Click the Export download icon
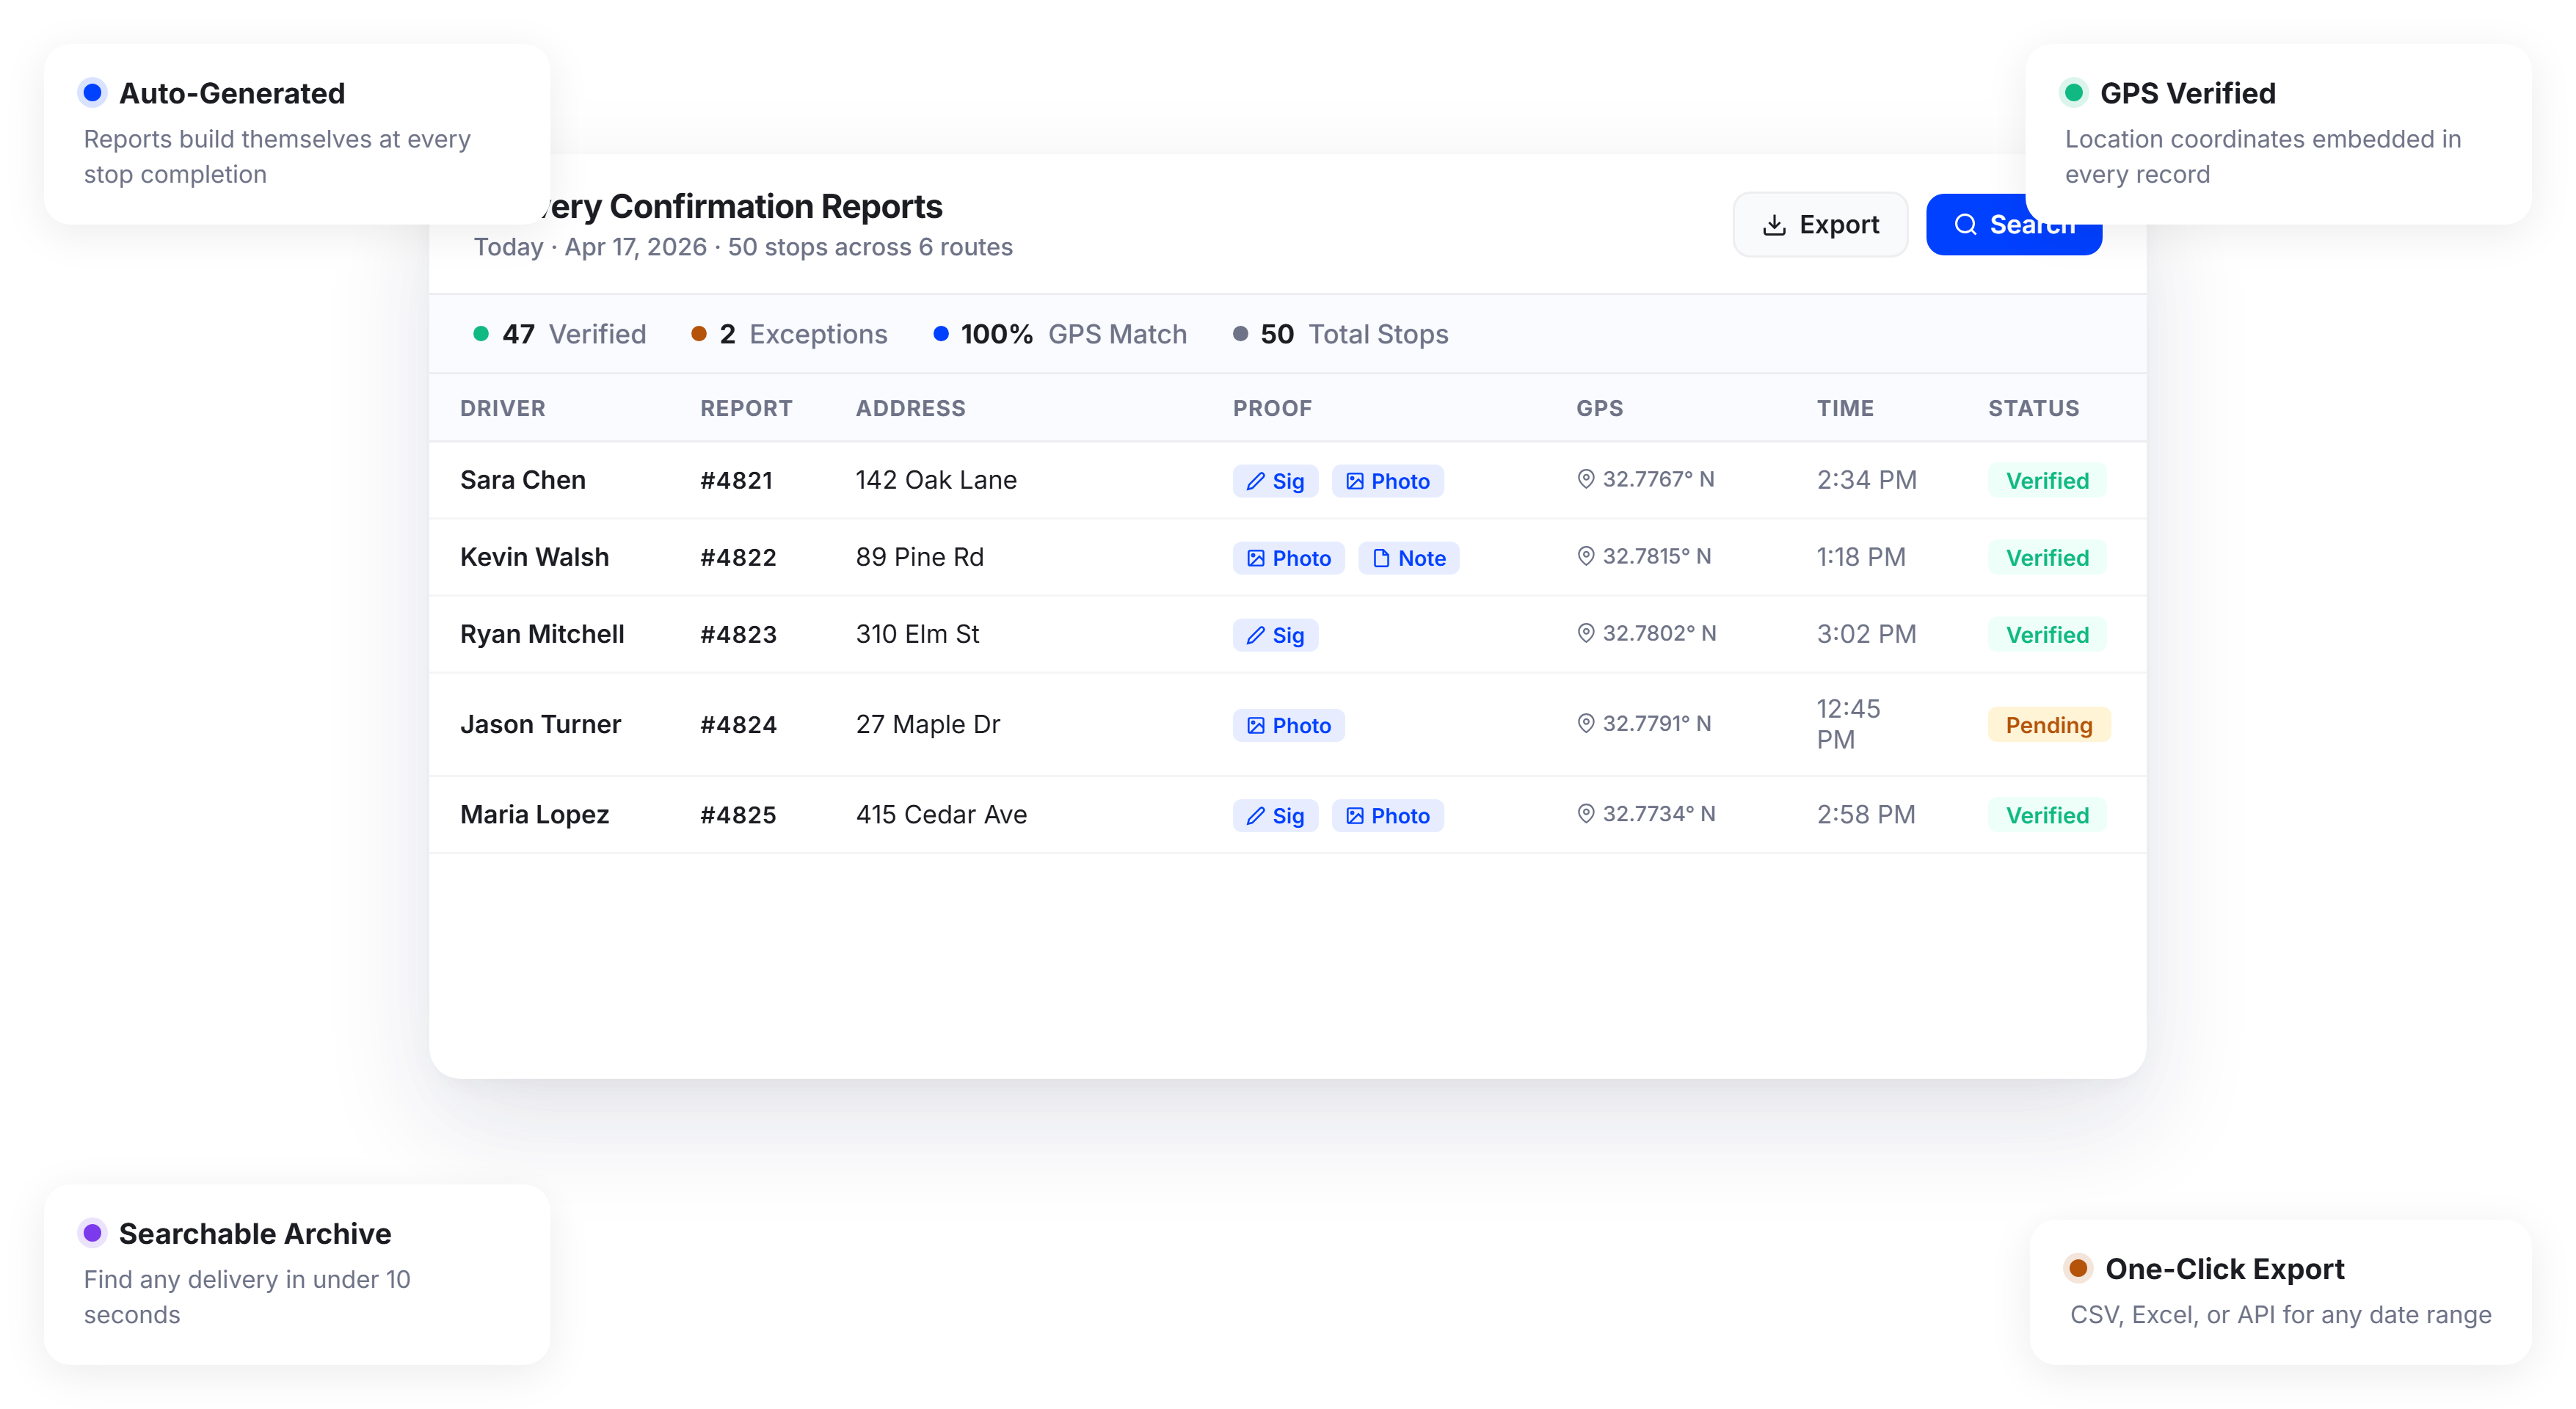The height and width of the screenshot is (1409, 2576). (x=1774, y=225)
